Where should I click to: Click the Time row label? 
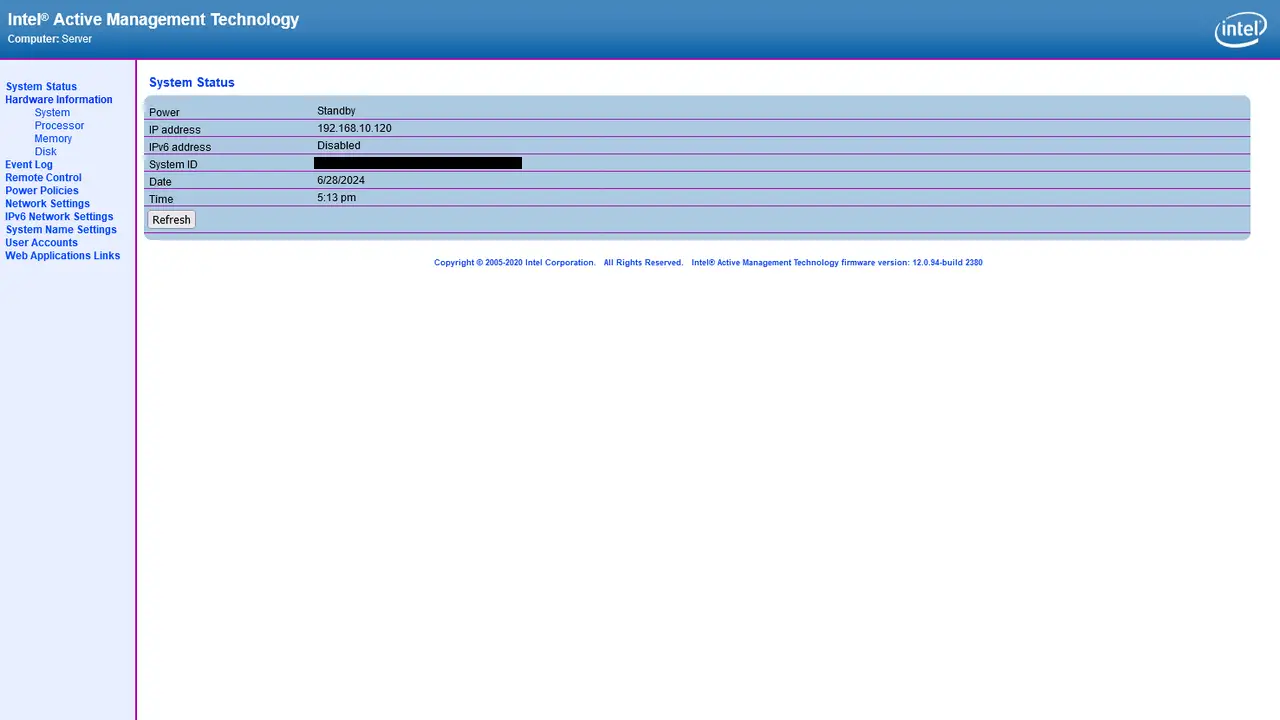161,199
